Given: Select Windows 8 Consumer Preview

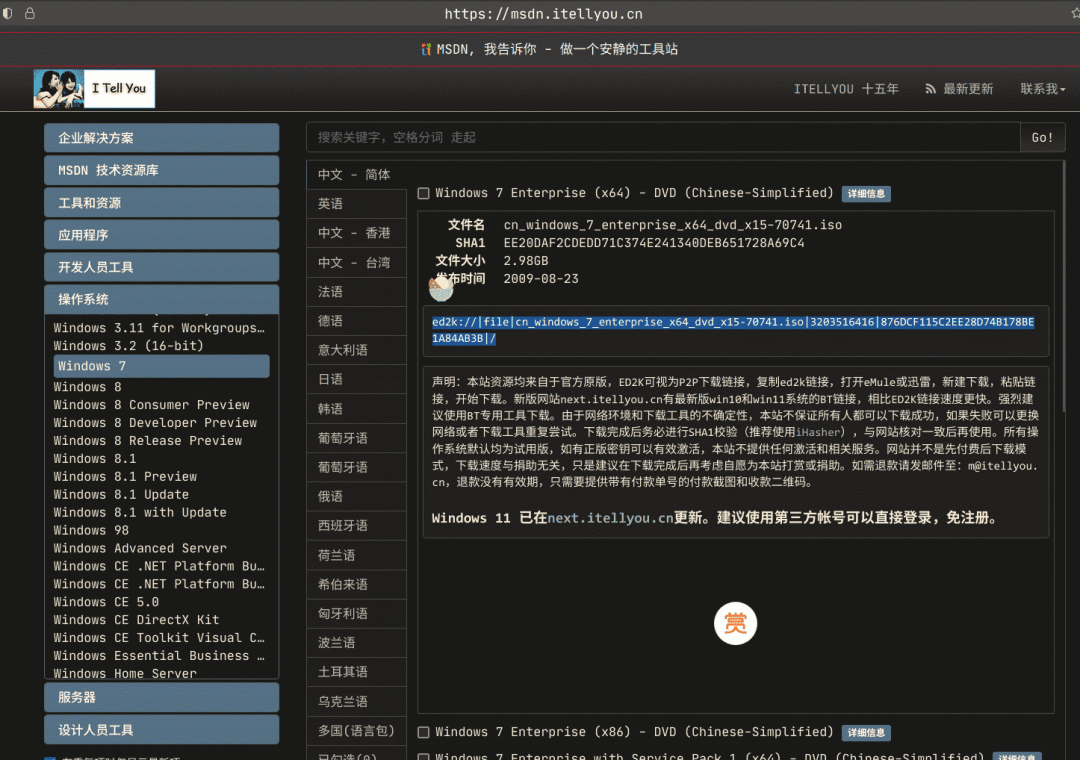Looking at the screenshot, I should 152,405.
